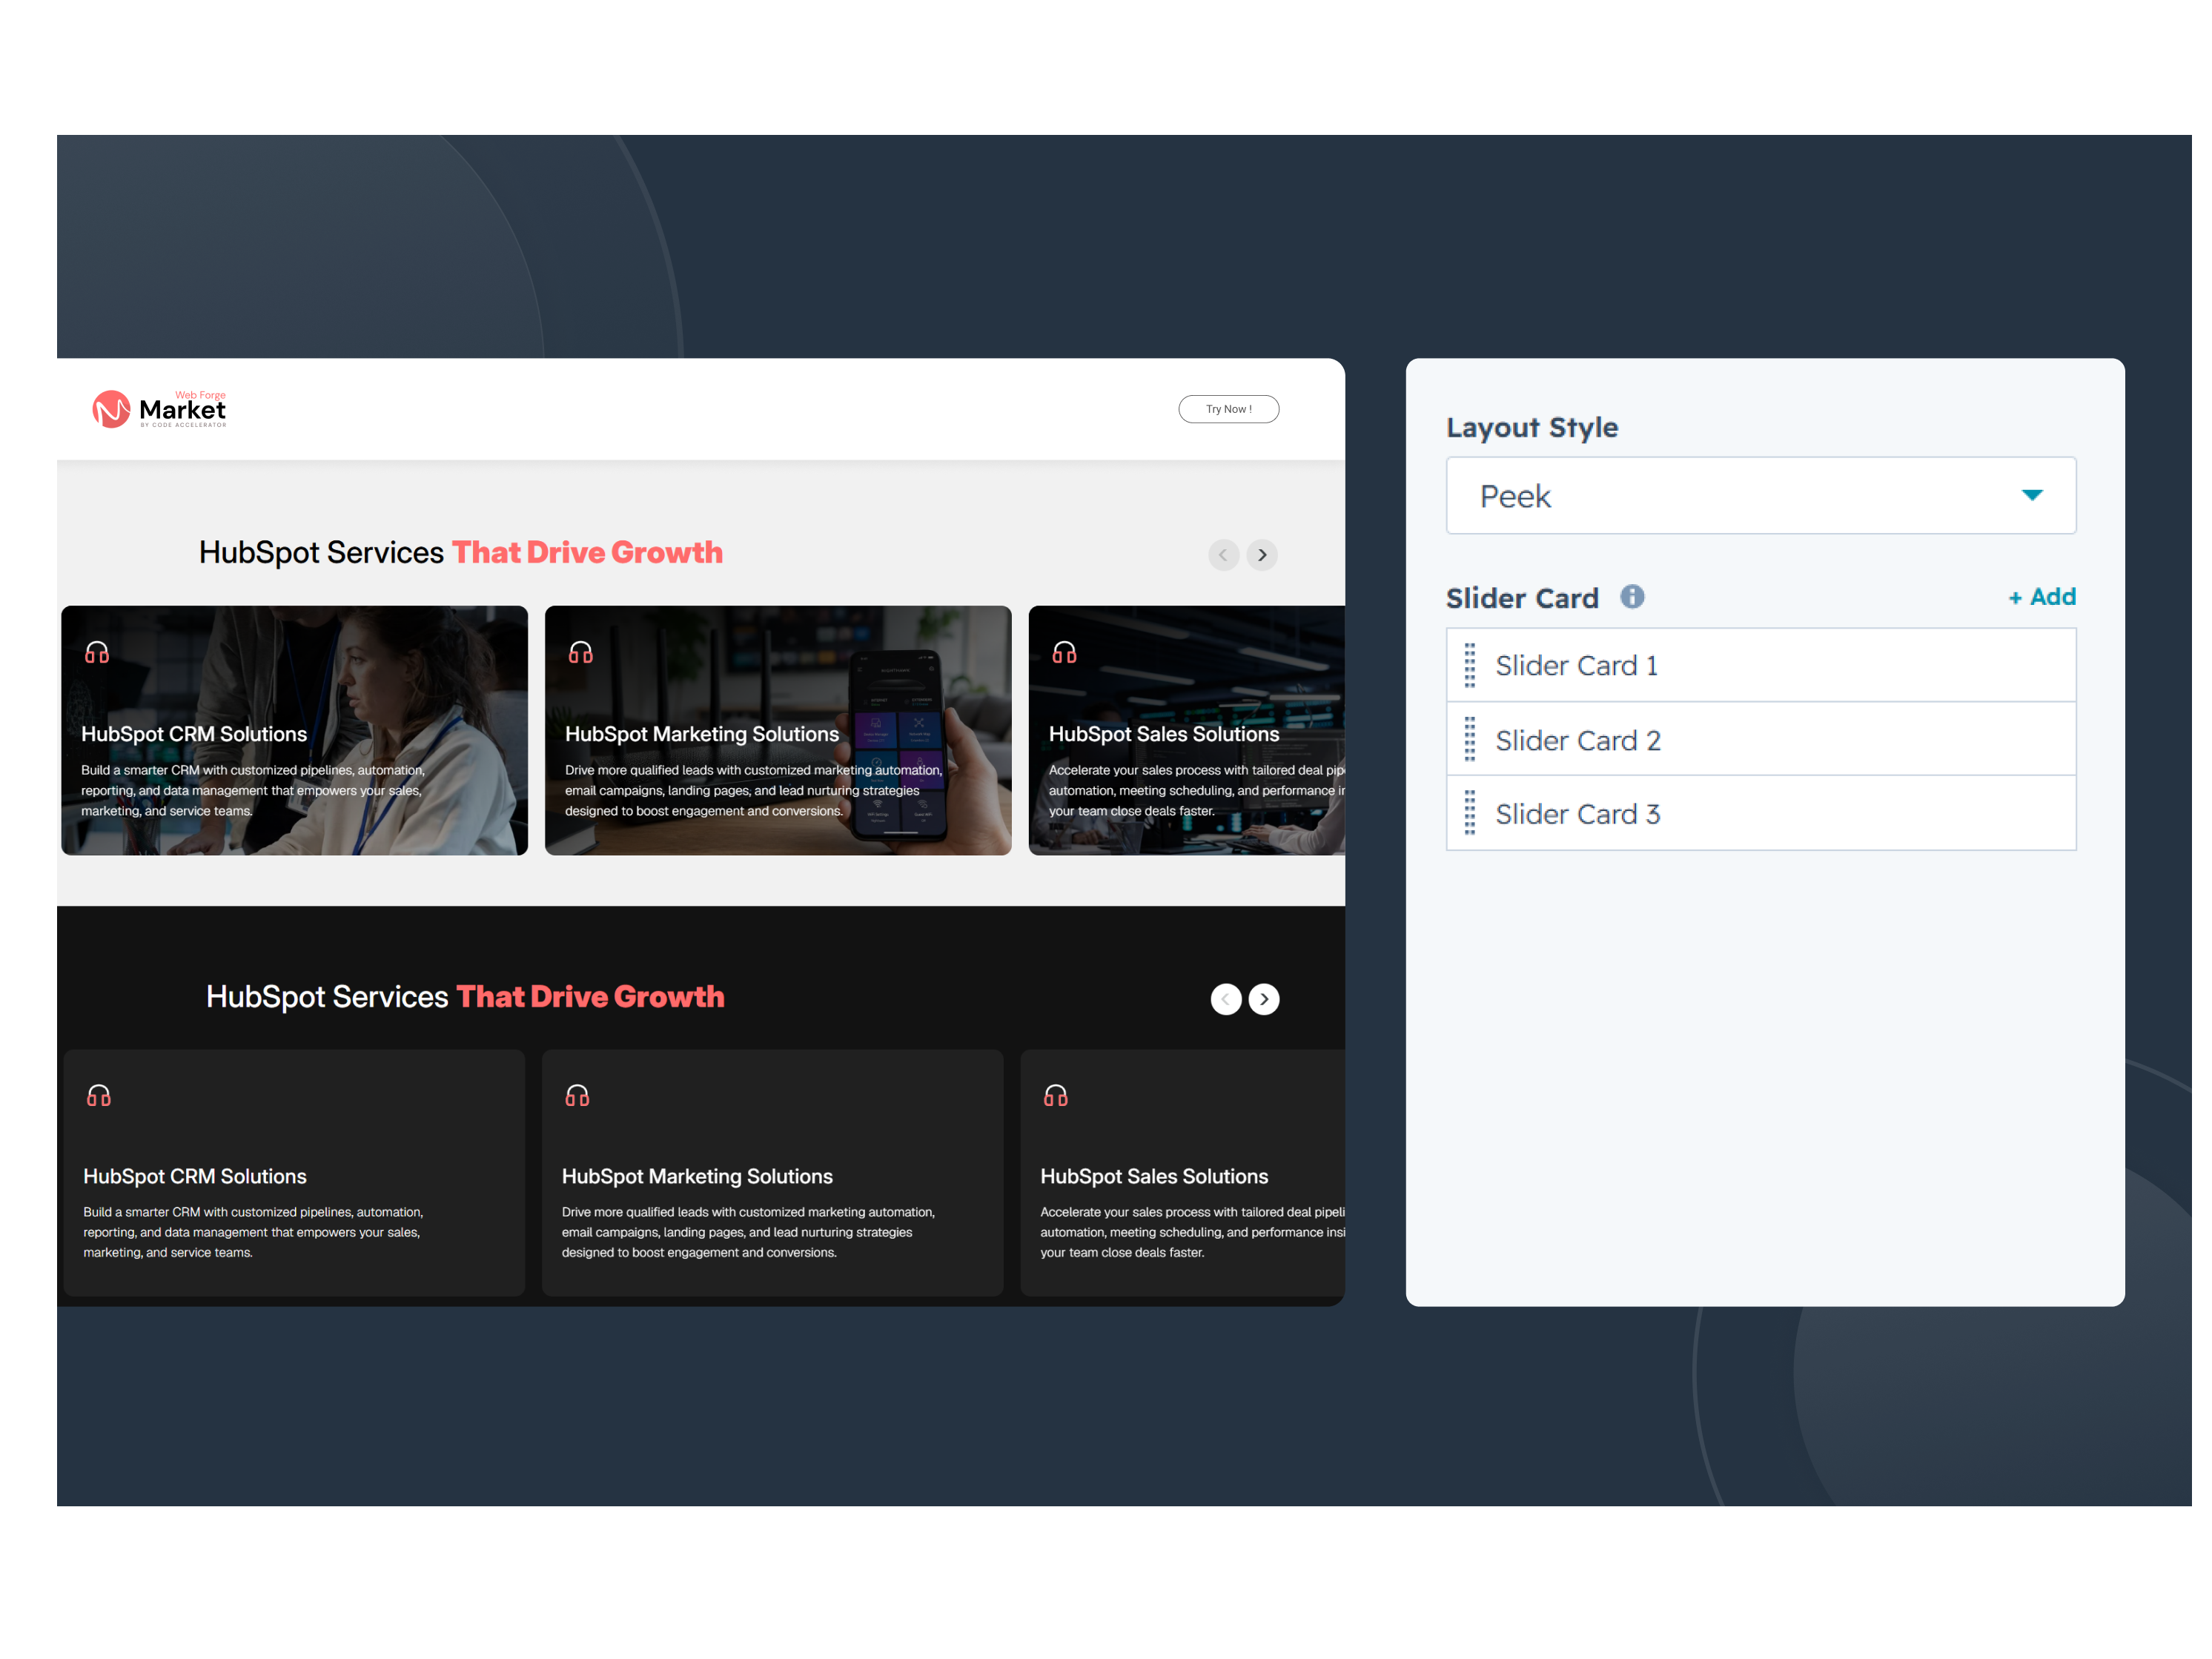Click drag handle of Slider Card 1
Viewport: 2212px width, 1659px height.
click(x=1470, y=665)
